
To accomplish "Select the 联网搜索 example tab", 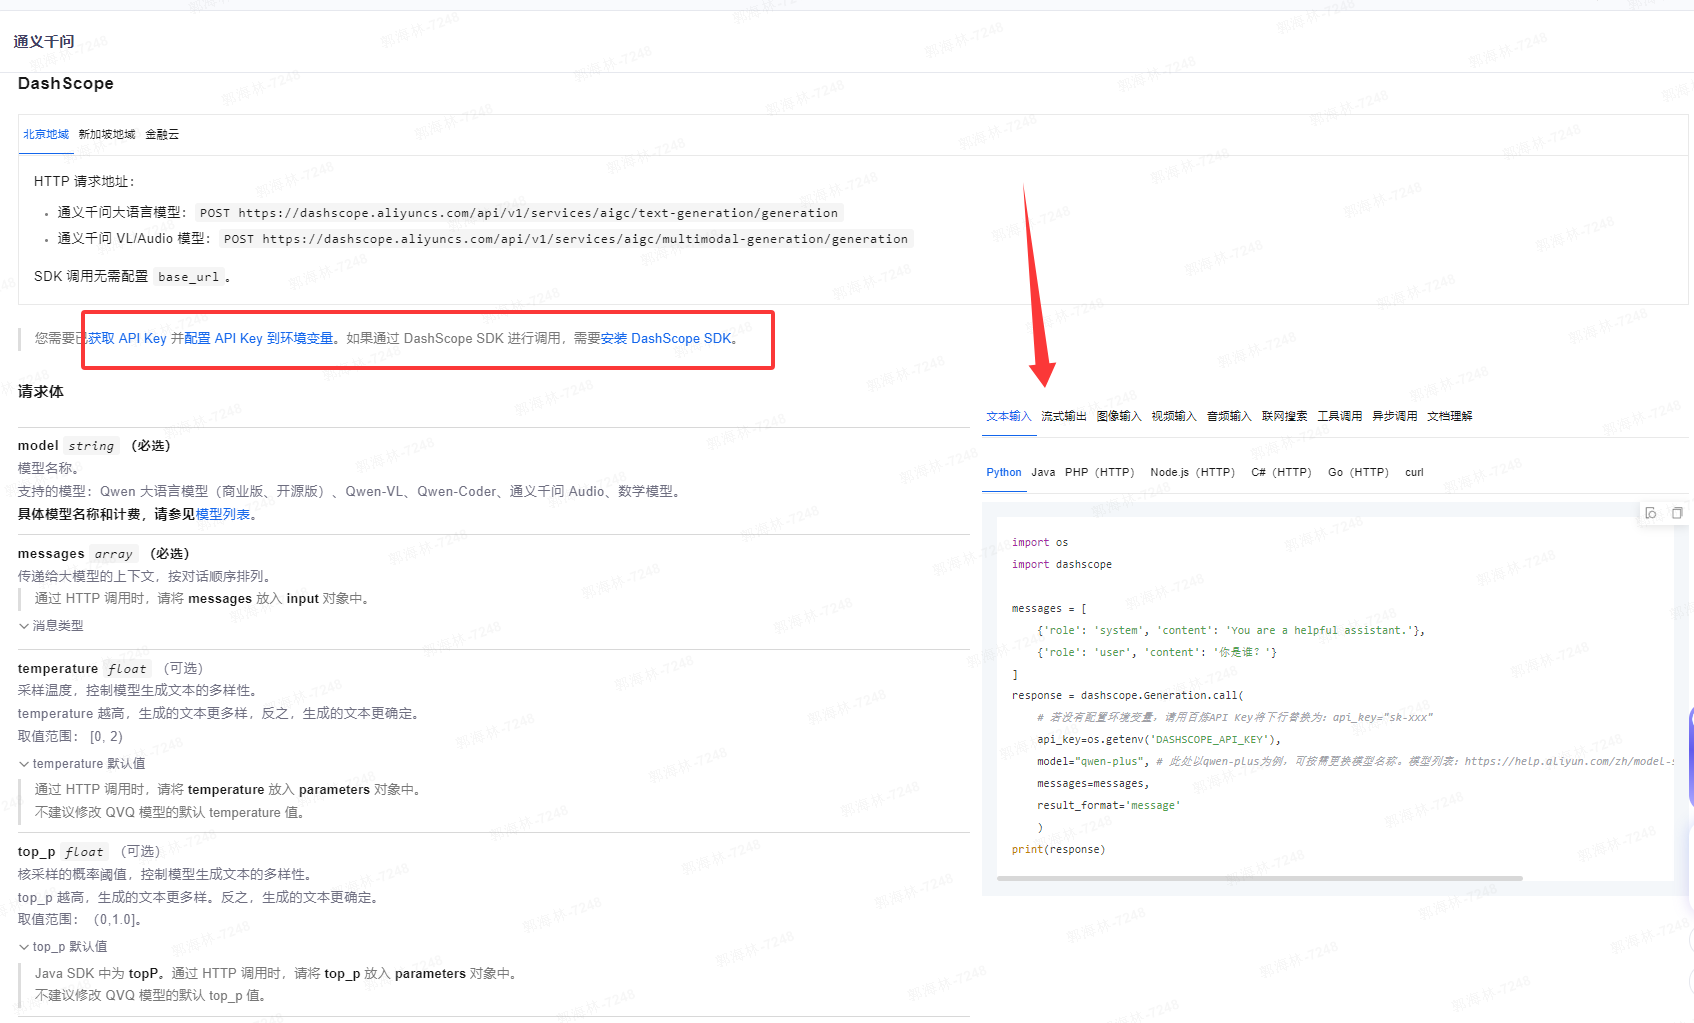I will click(1284, 416).
